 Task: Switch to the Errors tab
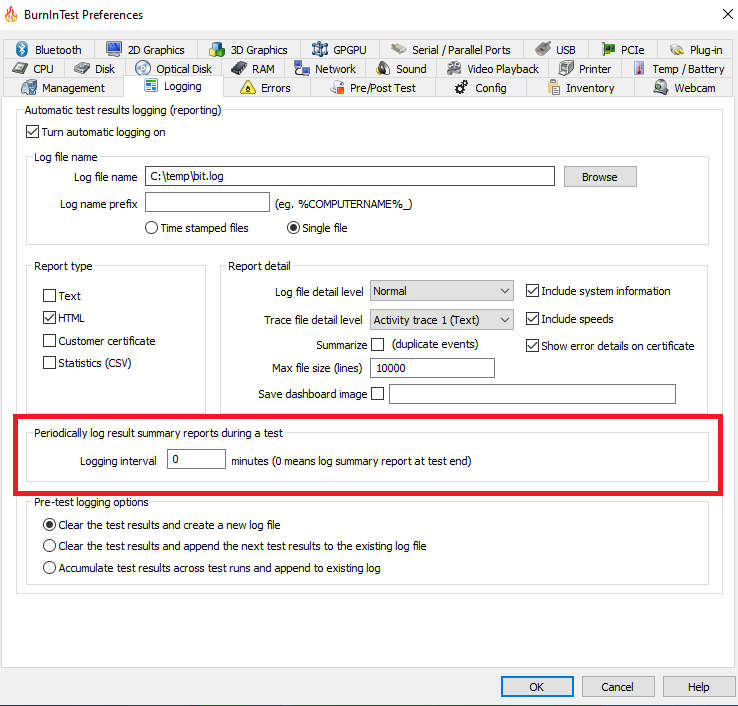(x=266, y=88)
